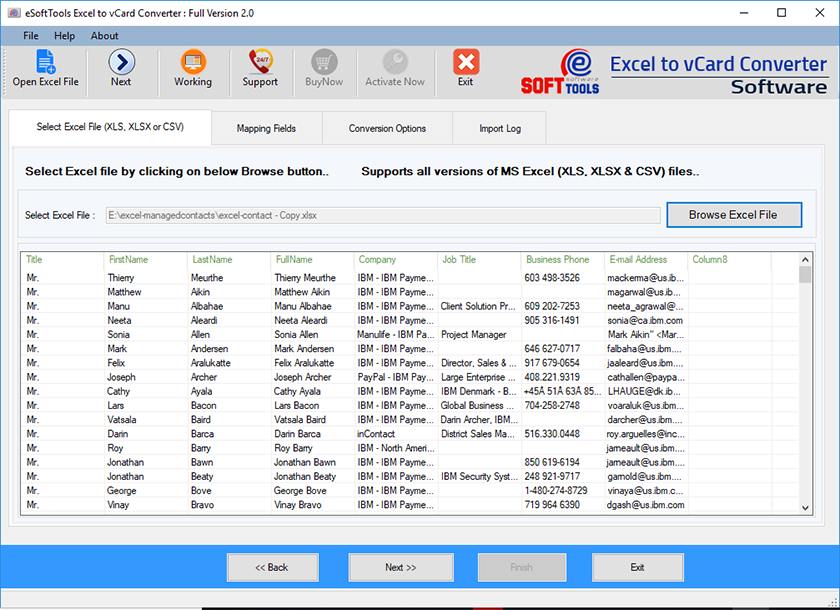Viewport: 840px width, 610px height.
Task: Click the vertical scrollbar thumb
Action: click(805, 275)
